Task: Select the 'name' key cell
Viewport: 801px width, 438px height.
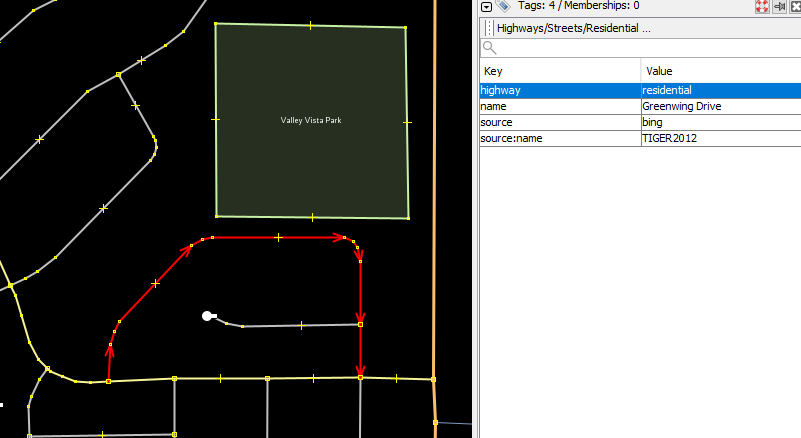Action: (x=560, y=106)
